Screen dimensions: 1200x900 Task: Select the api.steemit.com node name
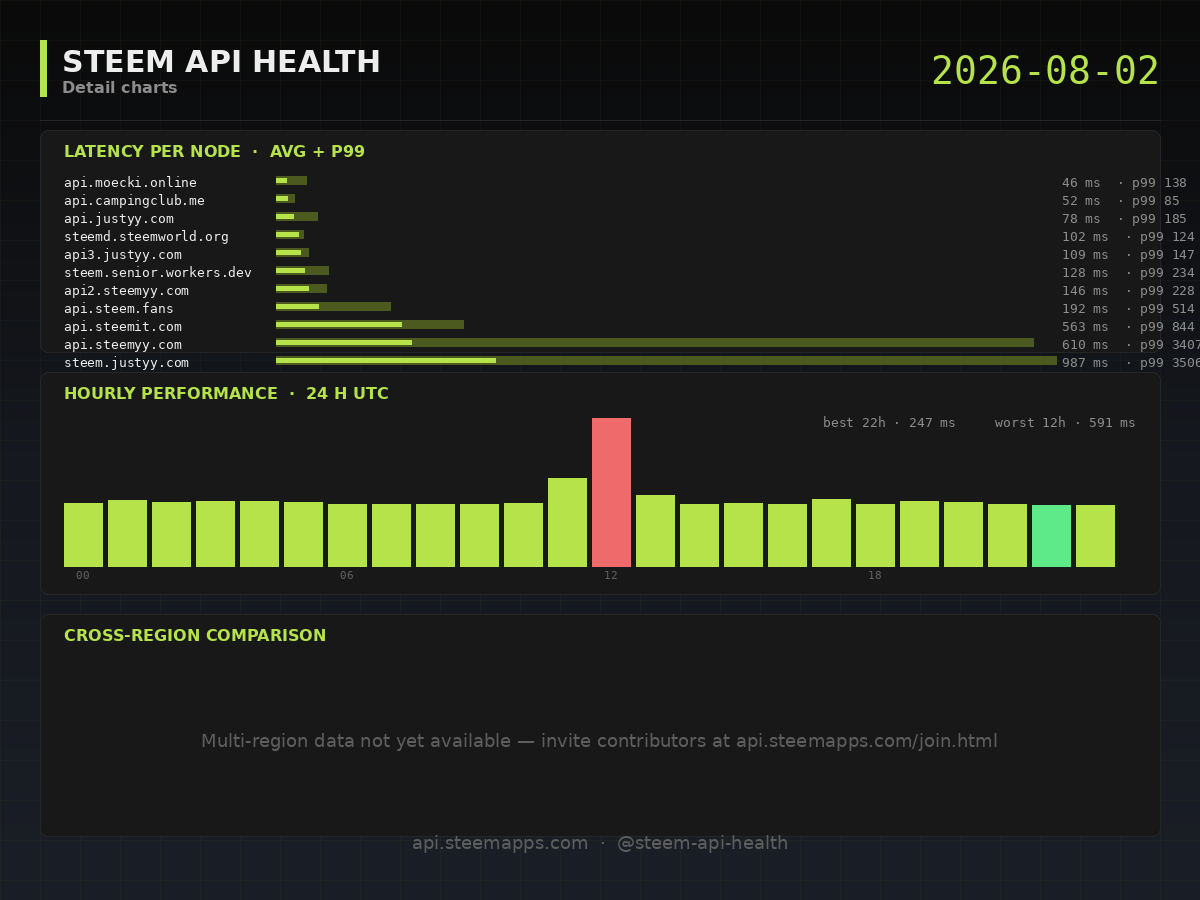click(123, 327)
